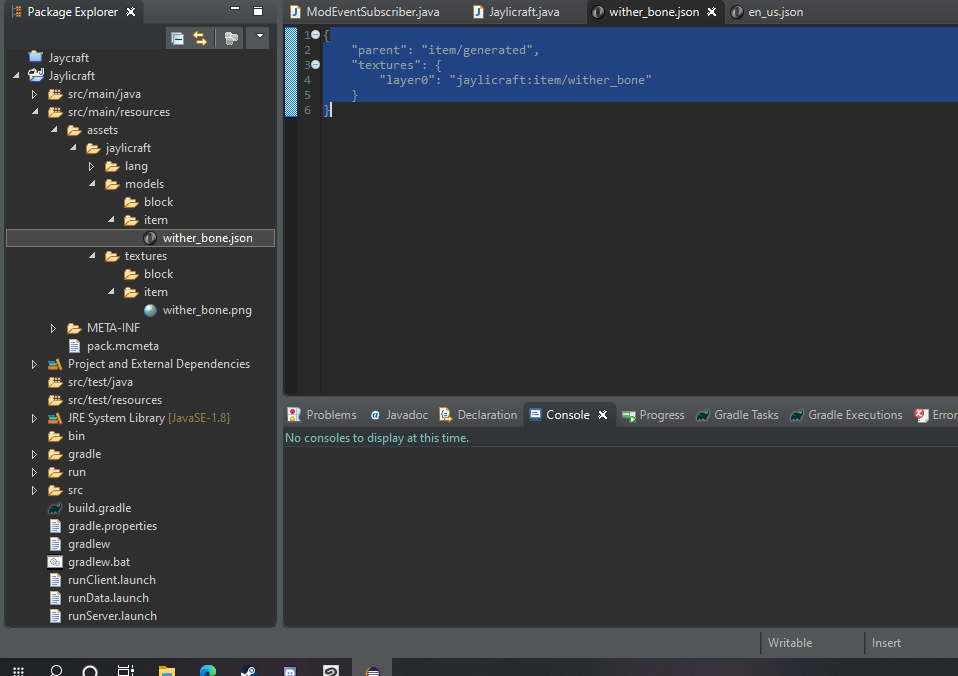The width and height of the screenshot is (958, 676).
Task: Click the Package Explorer filter icon
Action: click(231, 38)
